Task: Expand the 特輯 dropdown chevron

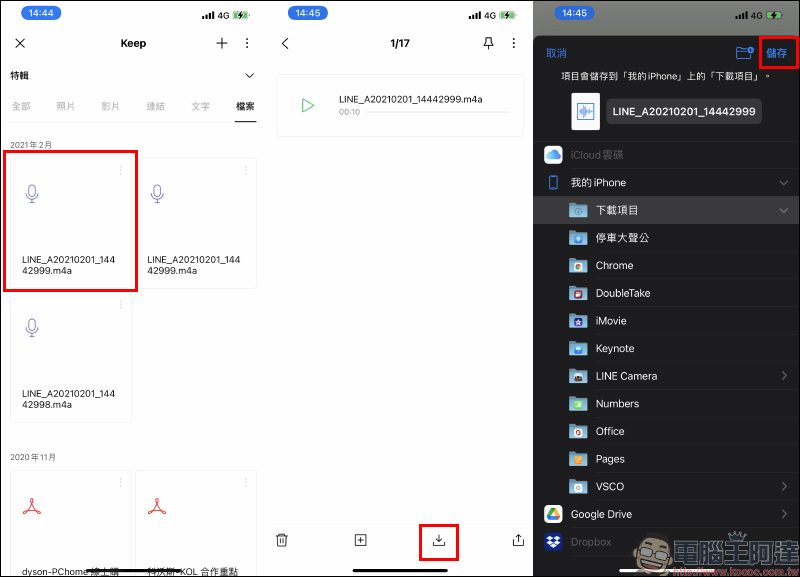Action: click(x=249, y=76)
